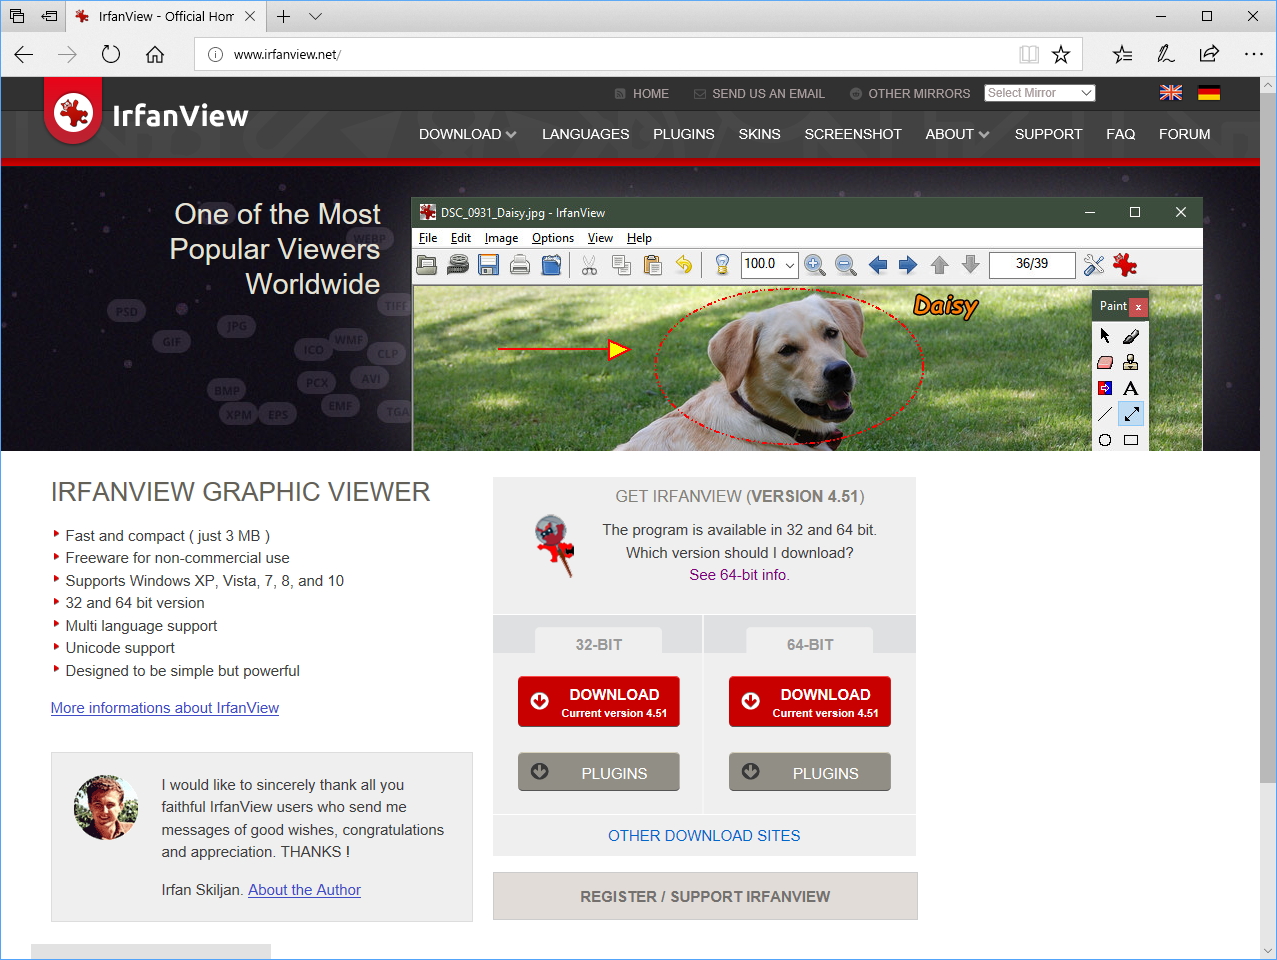Switch site to English flag
The image size is (1277, 960).
tap(1171, 93)
